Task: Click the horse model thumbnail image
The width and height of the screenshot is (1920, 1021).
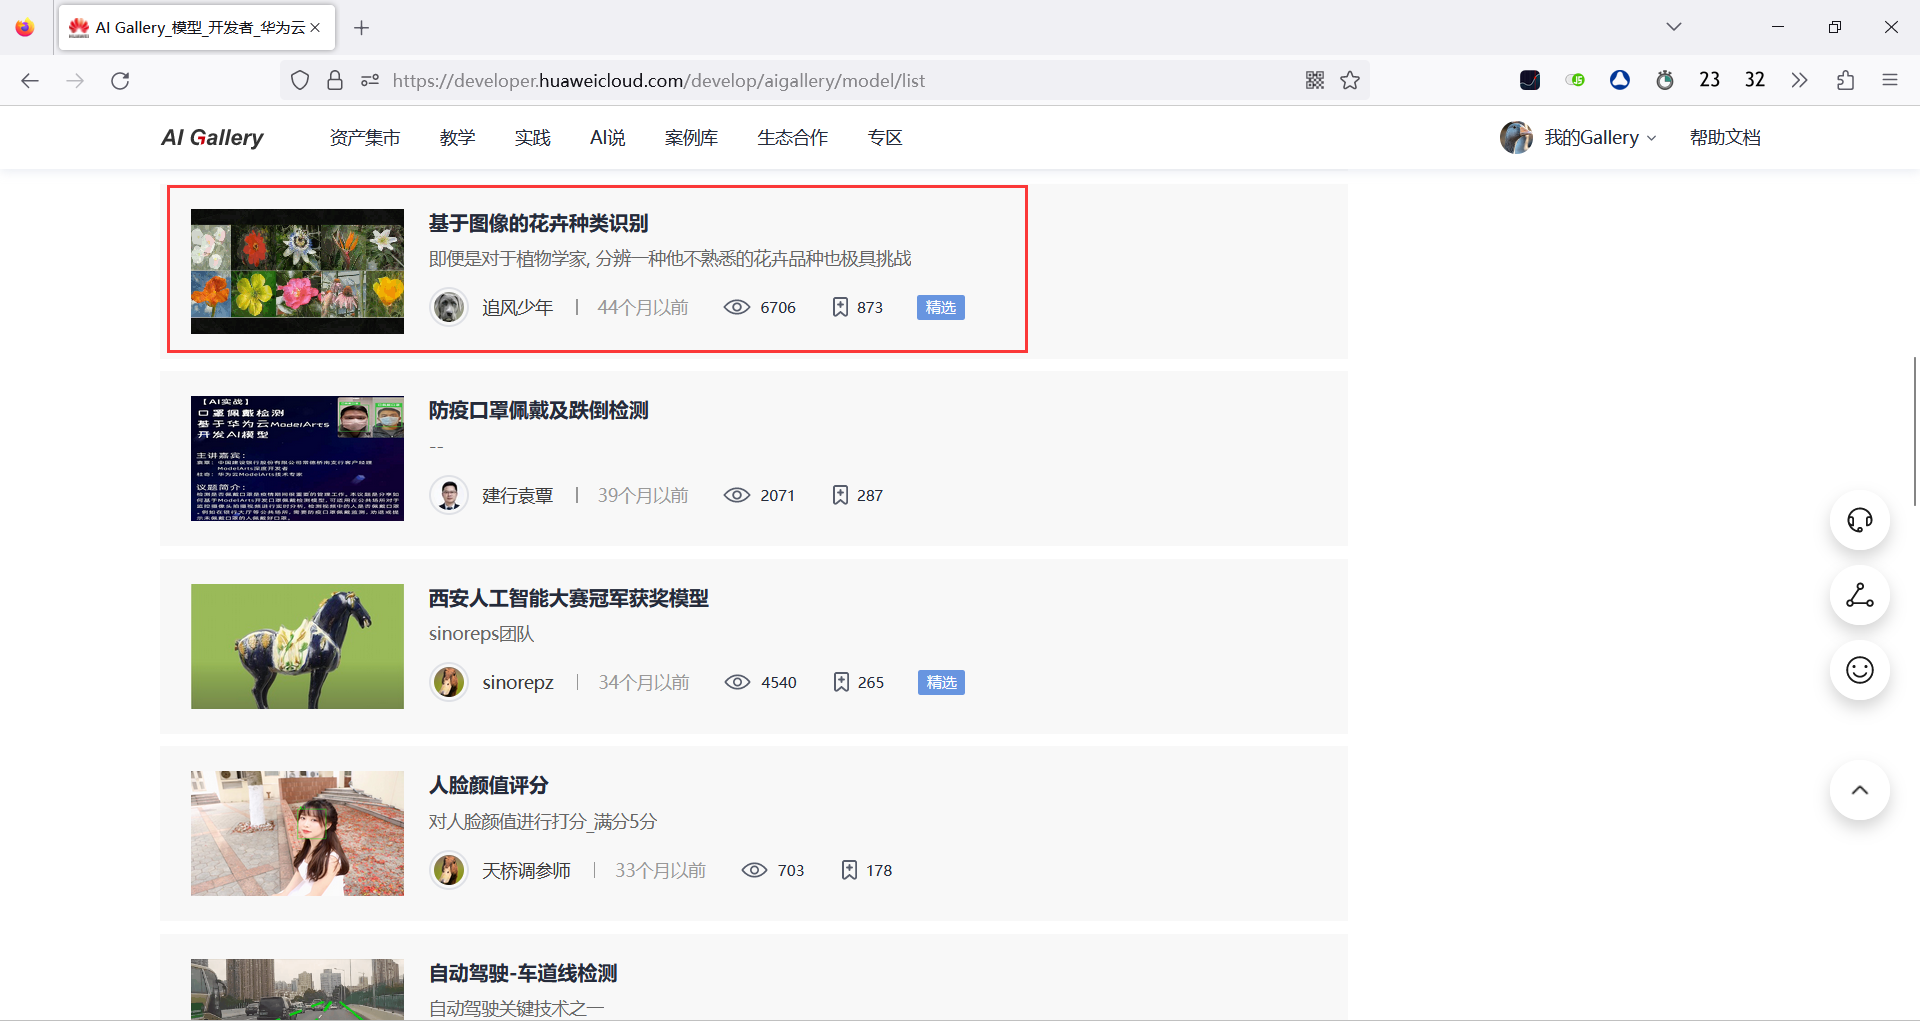Action: click(296, 645)
